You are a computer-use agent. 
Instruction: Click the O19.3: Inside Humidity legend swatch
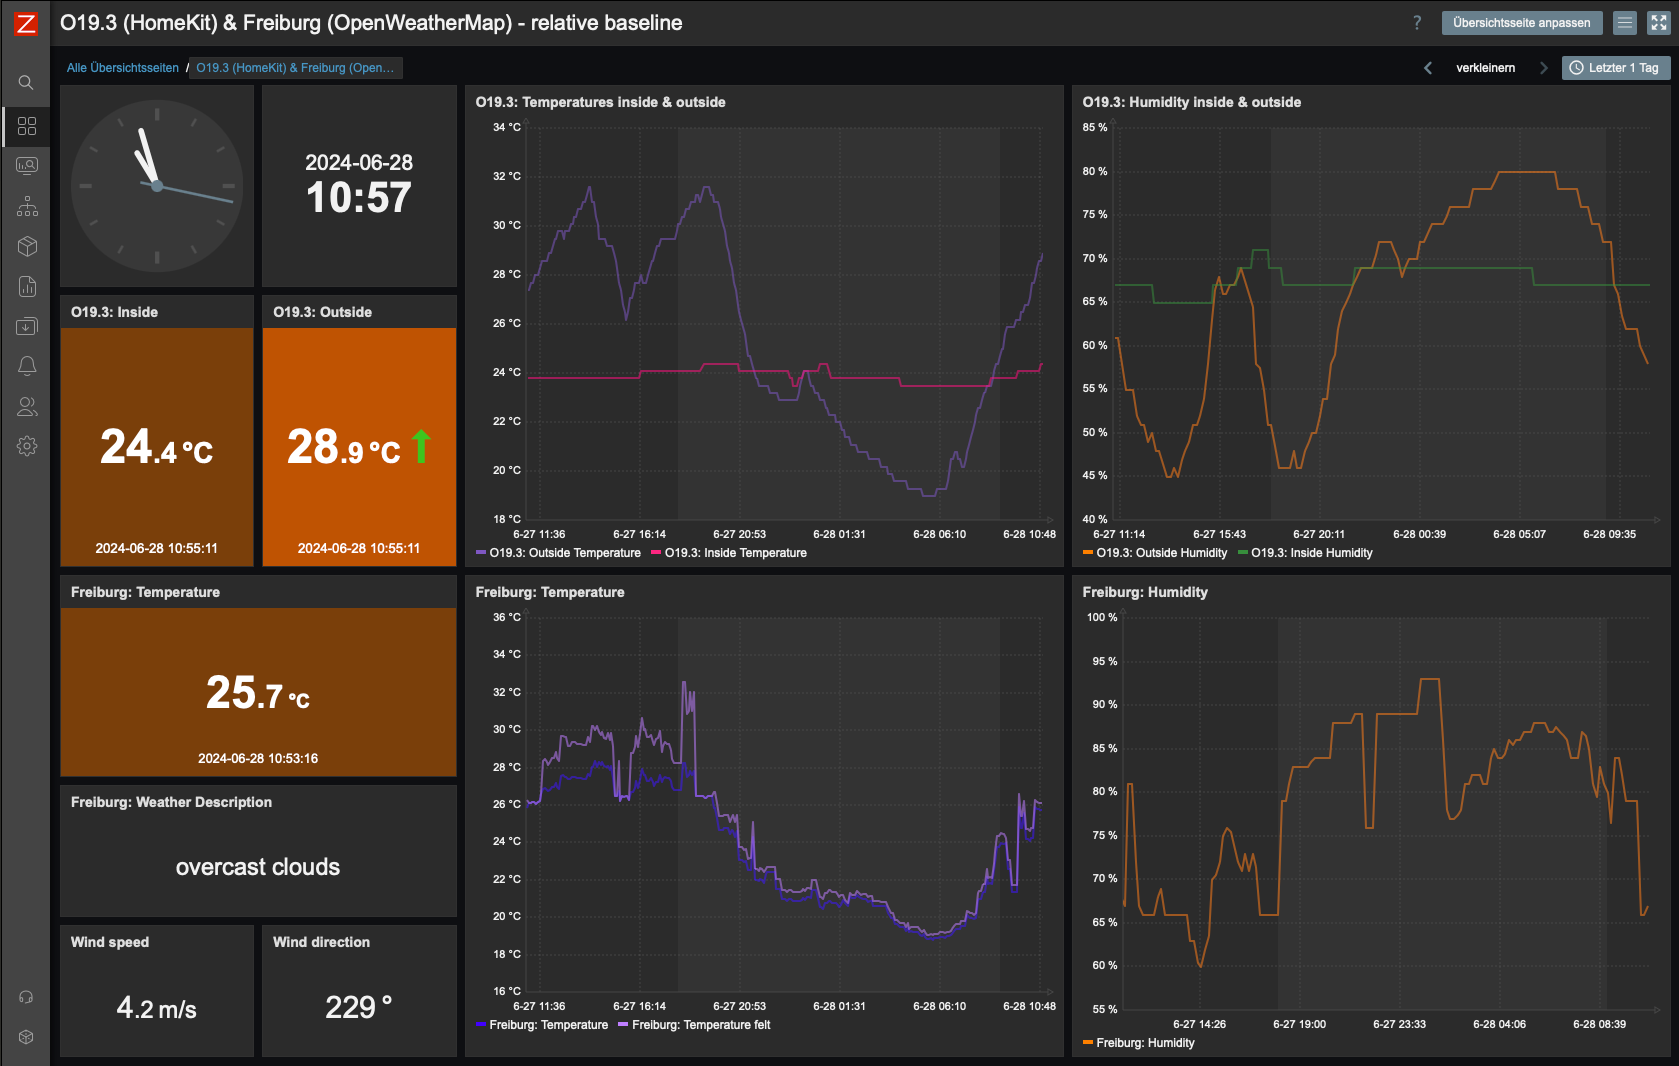[1243, 553]
